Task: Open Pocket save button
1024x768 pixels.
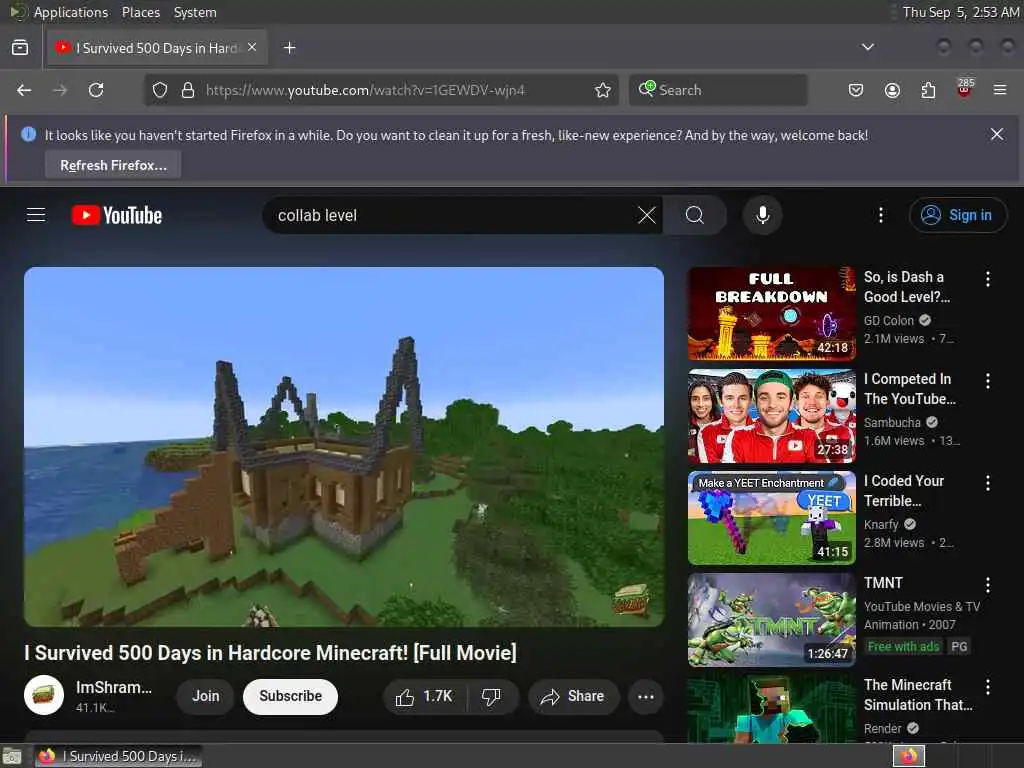Action: (856, 90)
